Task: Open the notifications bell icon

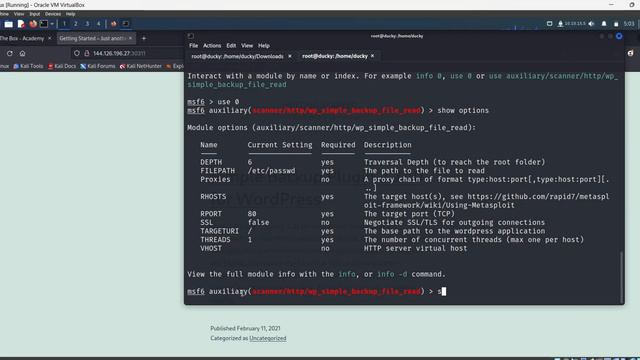Action: point(604,24)
